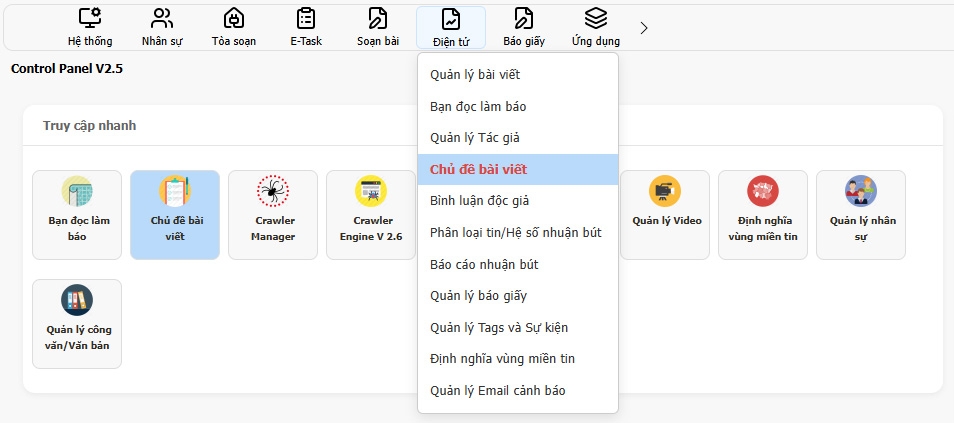The width and height of the screenshot is (954, 423).
Task: Open the Tòa soạn toolbar icon
Action: tap(234, 27)
